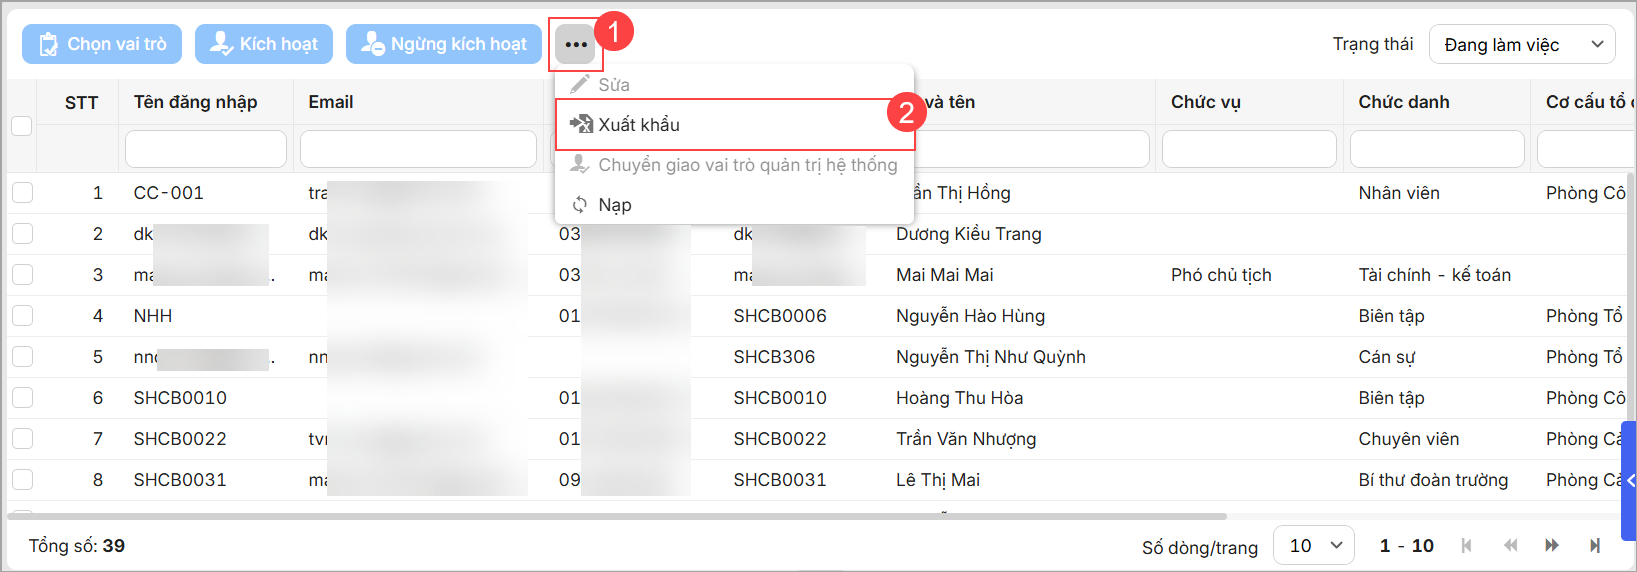Viewport: 1637px width, 572px height.
Task: Select Xuất khẩu from the menu
Action: pyautogui.click(x=639, y=125)
